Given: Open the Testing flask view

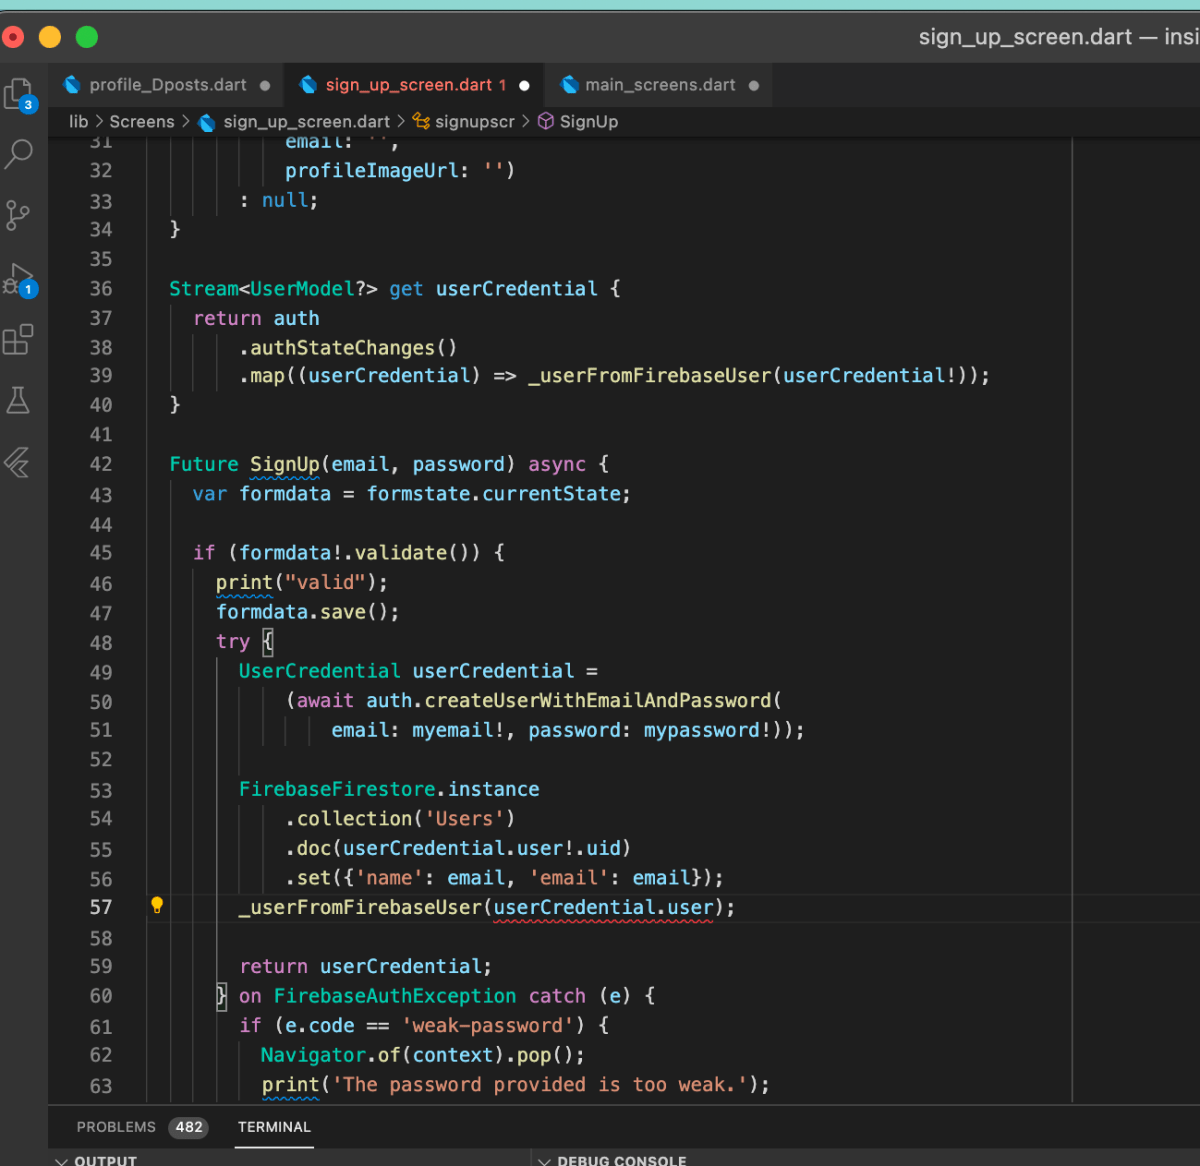Looking at the screenshot, I should [18, 401].
